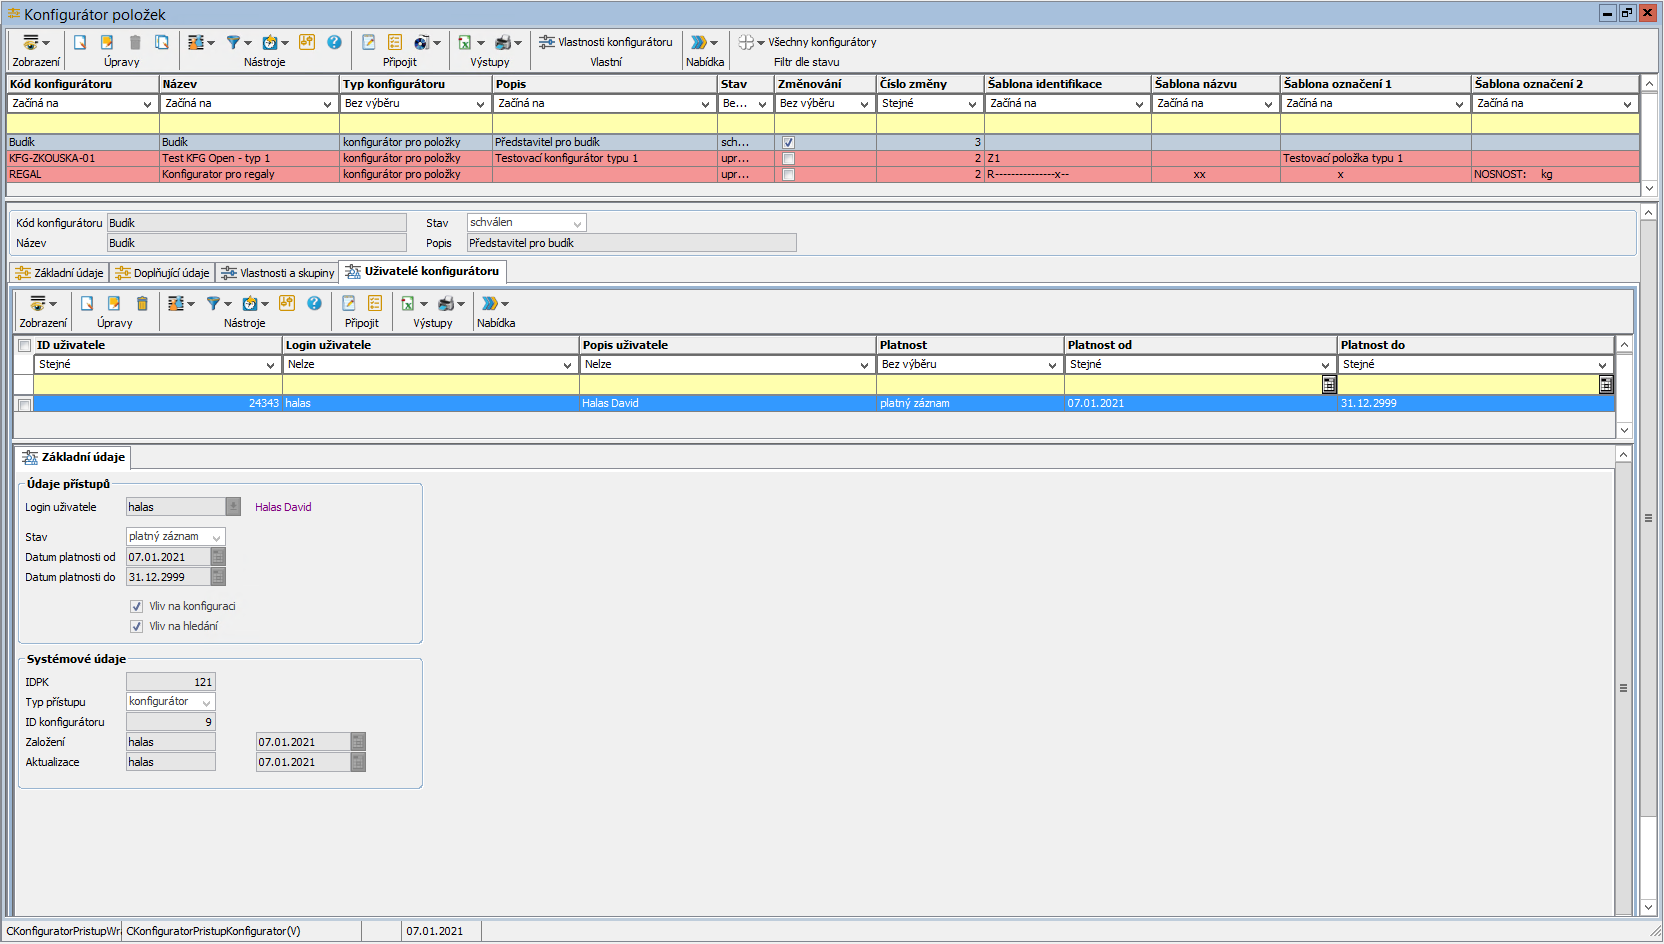Viewport: 1664px width, 944px height.
Task: Click the Vlastnosti konfigurátoru button
Action: click(x=606, y=42)
